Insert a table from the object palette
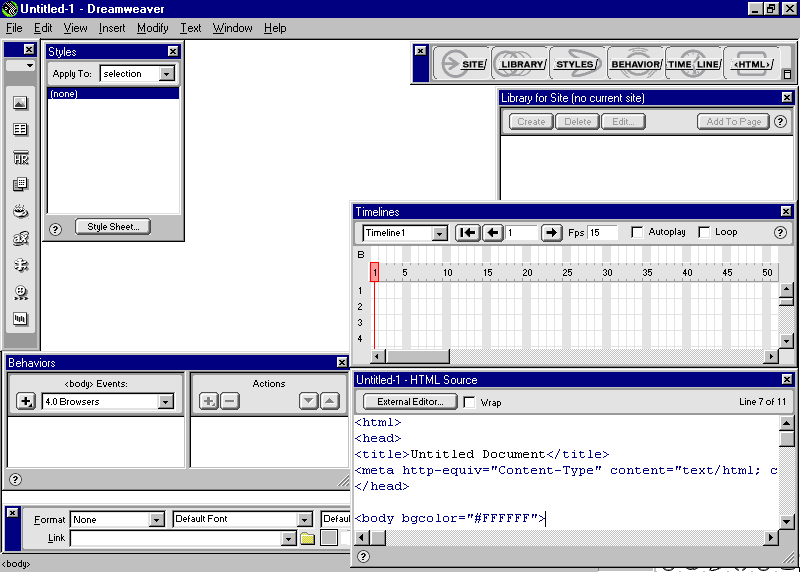The width and height of the screenshot is (800, 572). point(20,130)
